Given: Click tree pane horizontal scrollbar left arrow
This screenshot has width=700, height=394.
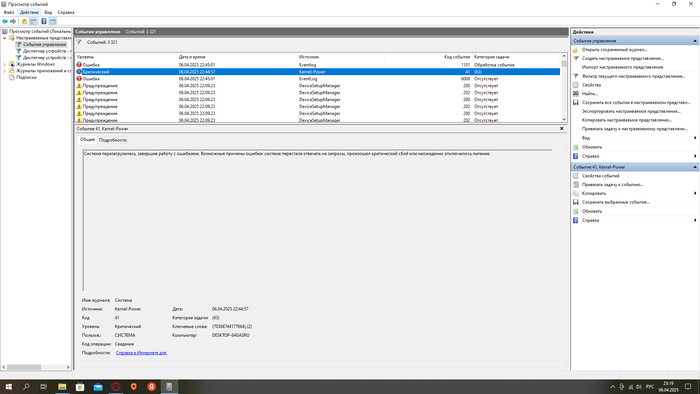Looking at the screenshot, I should click(x=4, y=367).
